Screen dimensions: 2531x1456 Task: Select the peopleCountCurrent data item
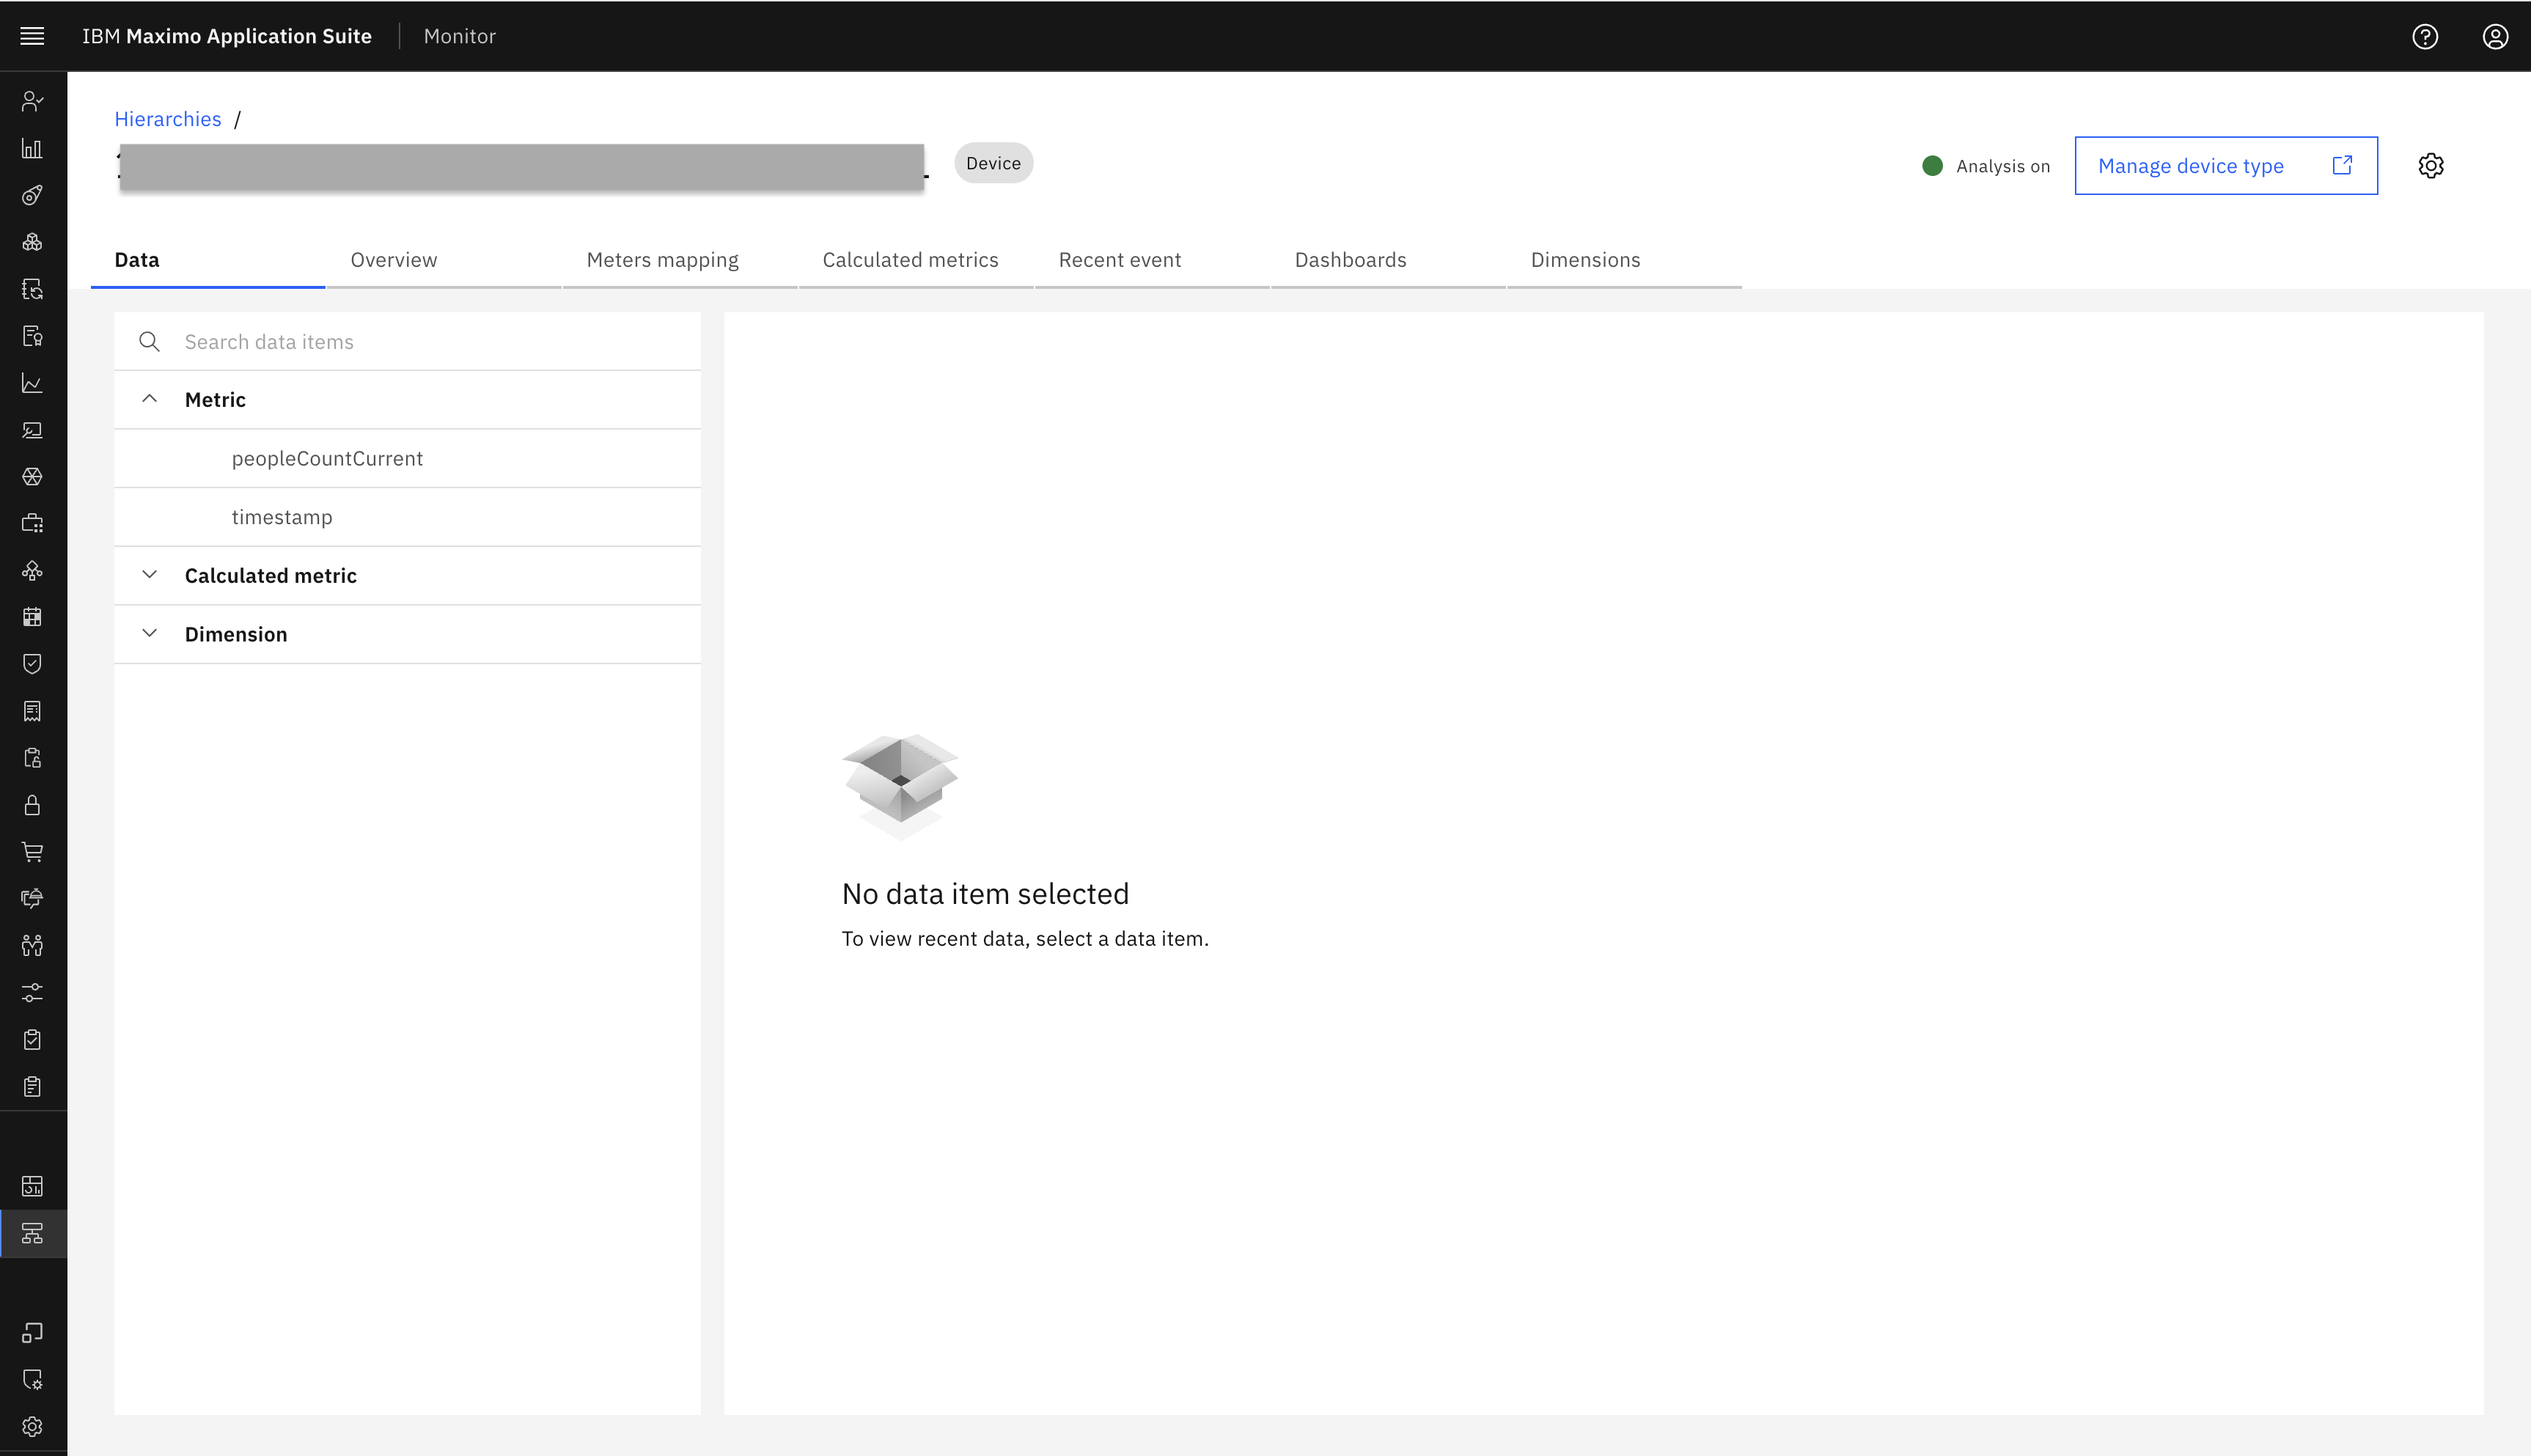tap(408, 458)
